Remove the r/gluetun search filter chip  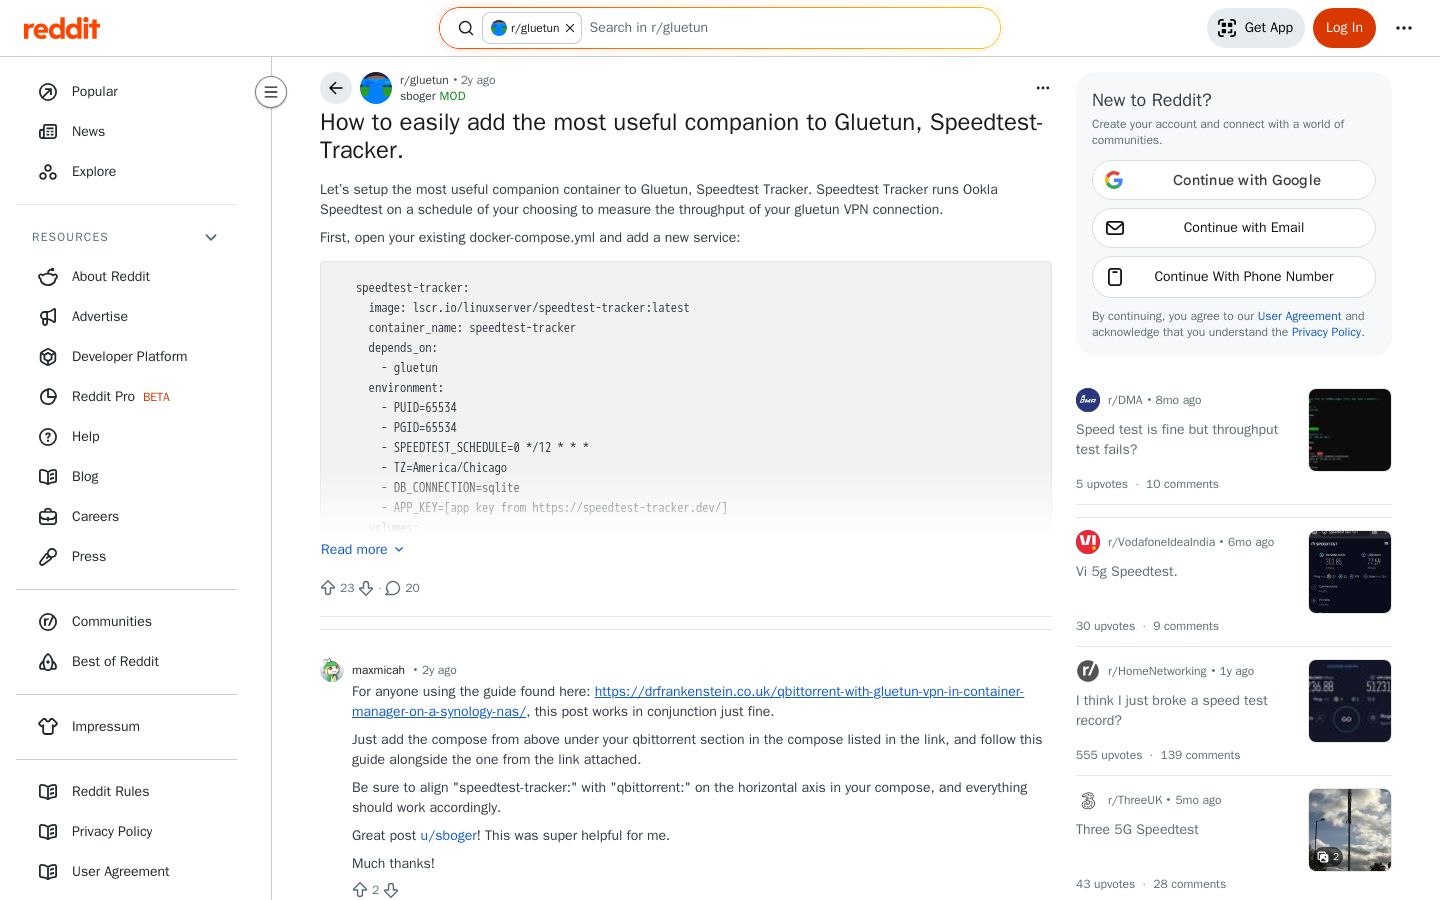[x=570, y=28]
